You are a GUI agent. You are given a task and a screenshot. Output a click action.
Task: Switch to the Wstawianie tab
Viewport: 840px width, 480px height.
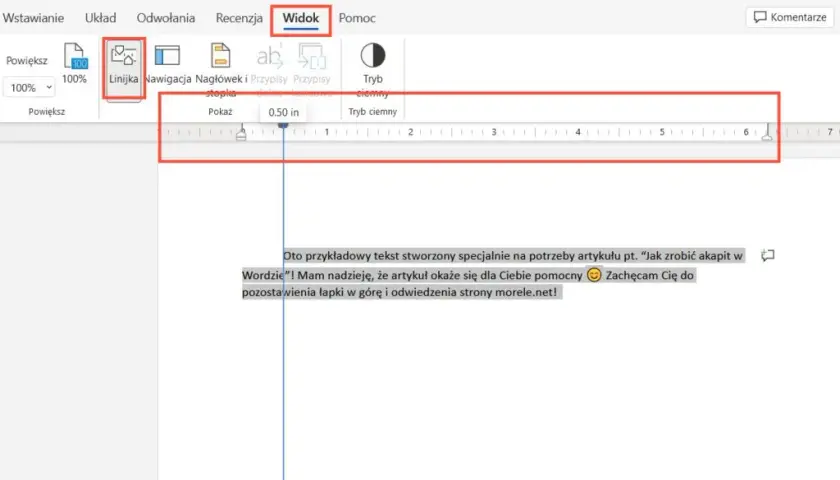[33, 18]
